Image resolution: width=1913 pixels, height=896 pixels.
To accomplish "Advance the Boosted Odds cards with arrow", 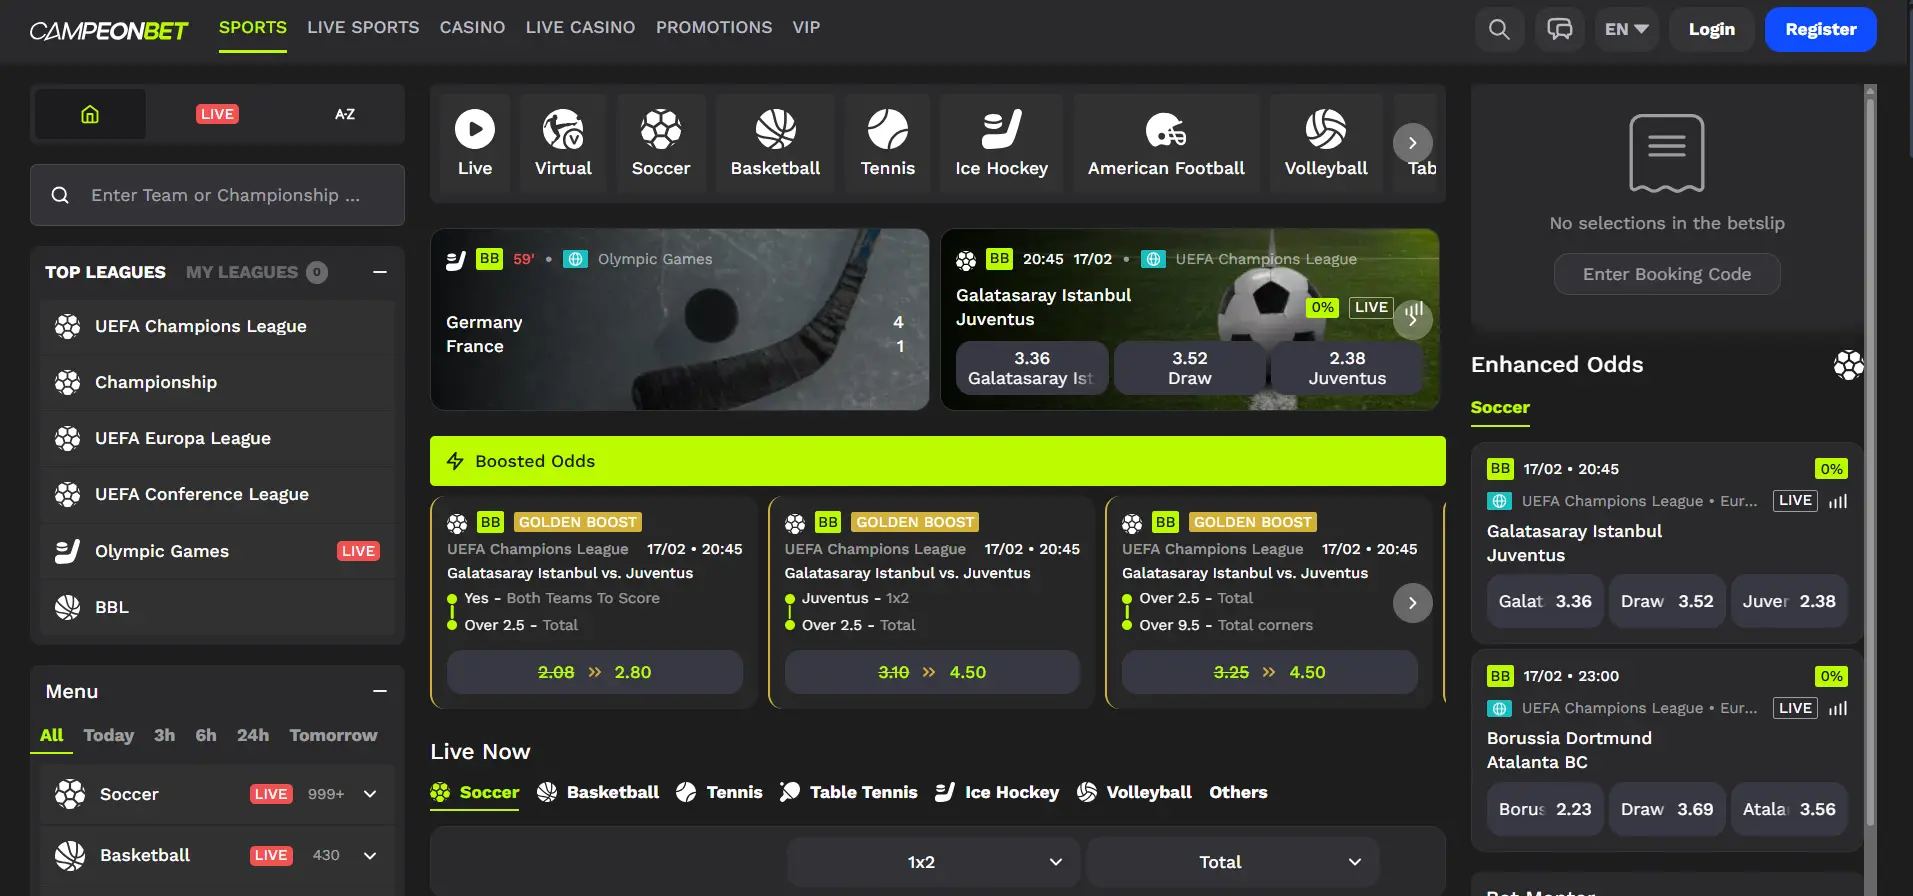I will click(1412, 603).
